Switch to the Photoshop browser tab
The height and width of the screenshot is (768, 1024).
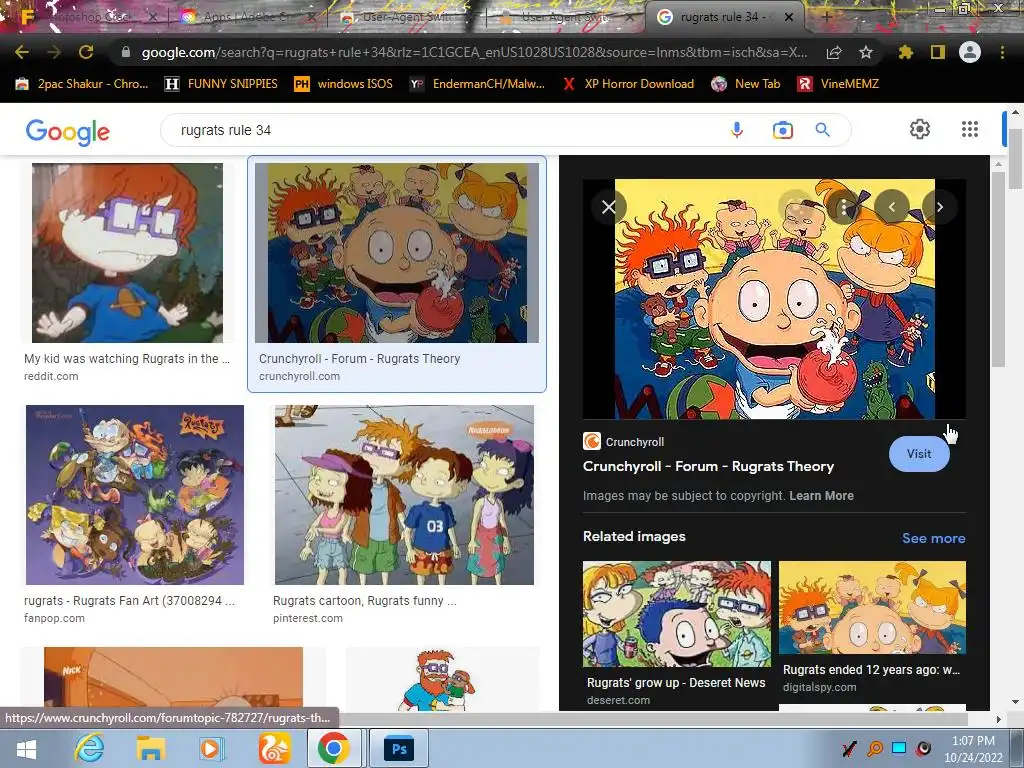(x=88, y=17)
